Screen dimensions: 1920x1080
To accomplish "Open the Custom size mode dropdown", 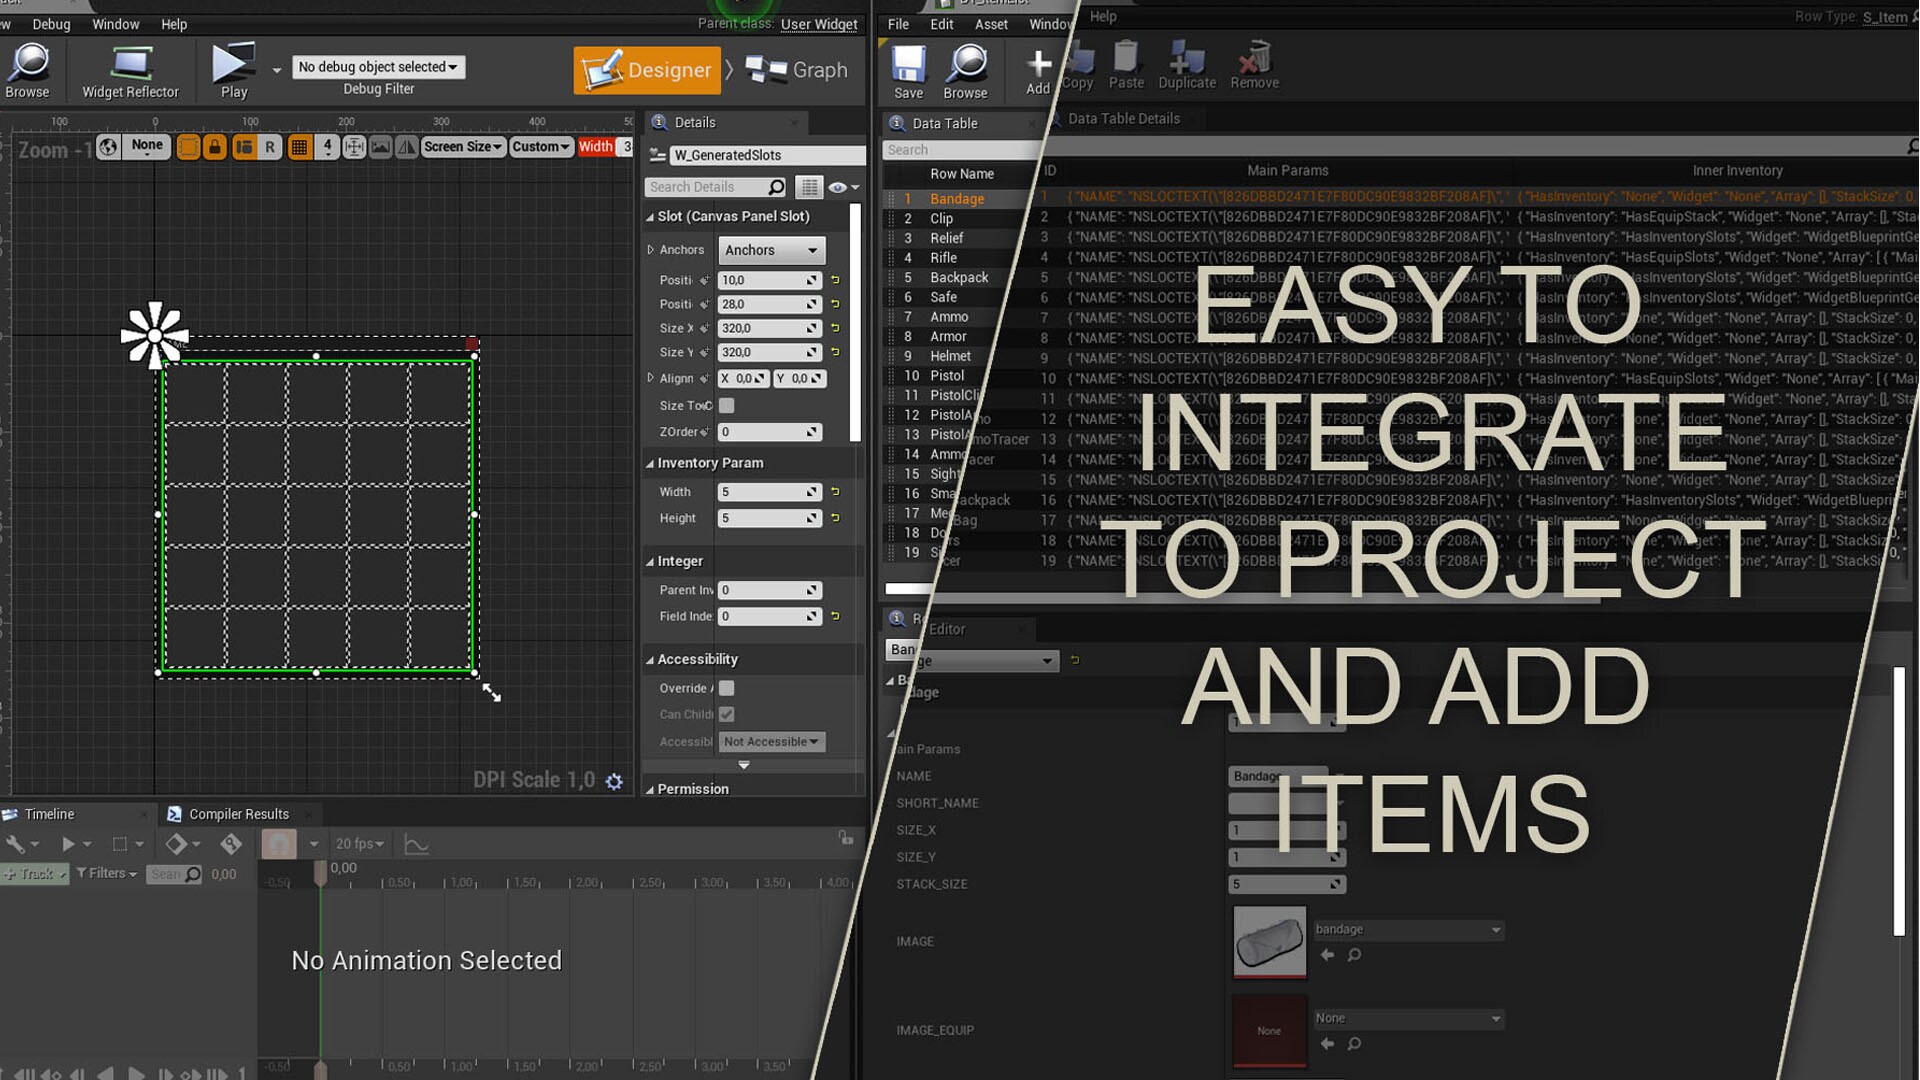I will [541, 147].
